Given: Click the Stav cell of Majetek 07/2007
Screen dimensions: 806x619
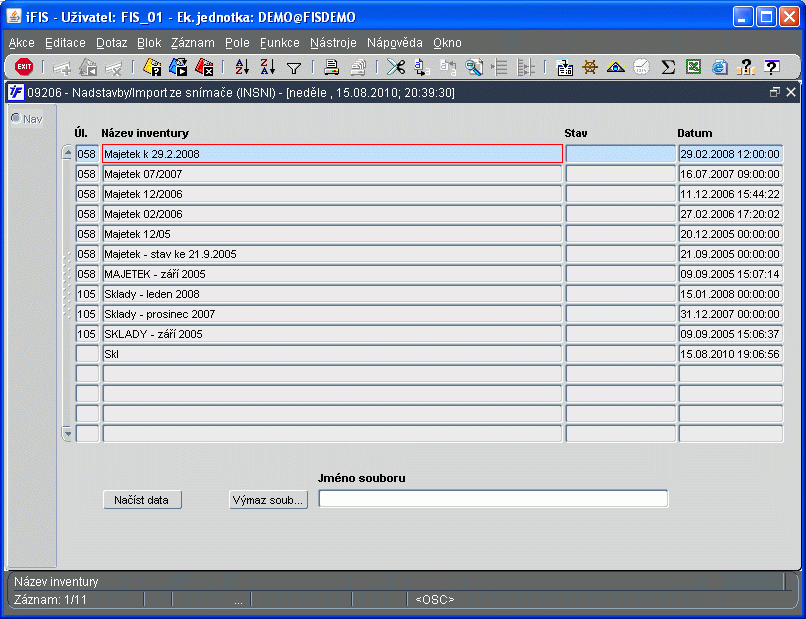Looking at the screenshot, I should tap(620, 174).
